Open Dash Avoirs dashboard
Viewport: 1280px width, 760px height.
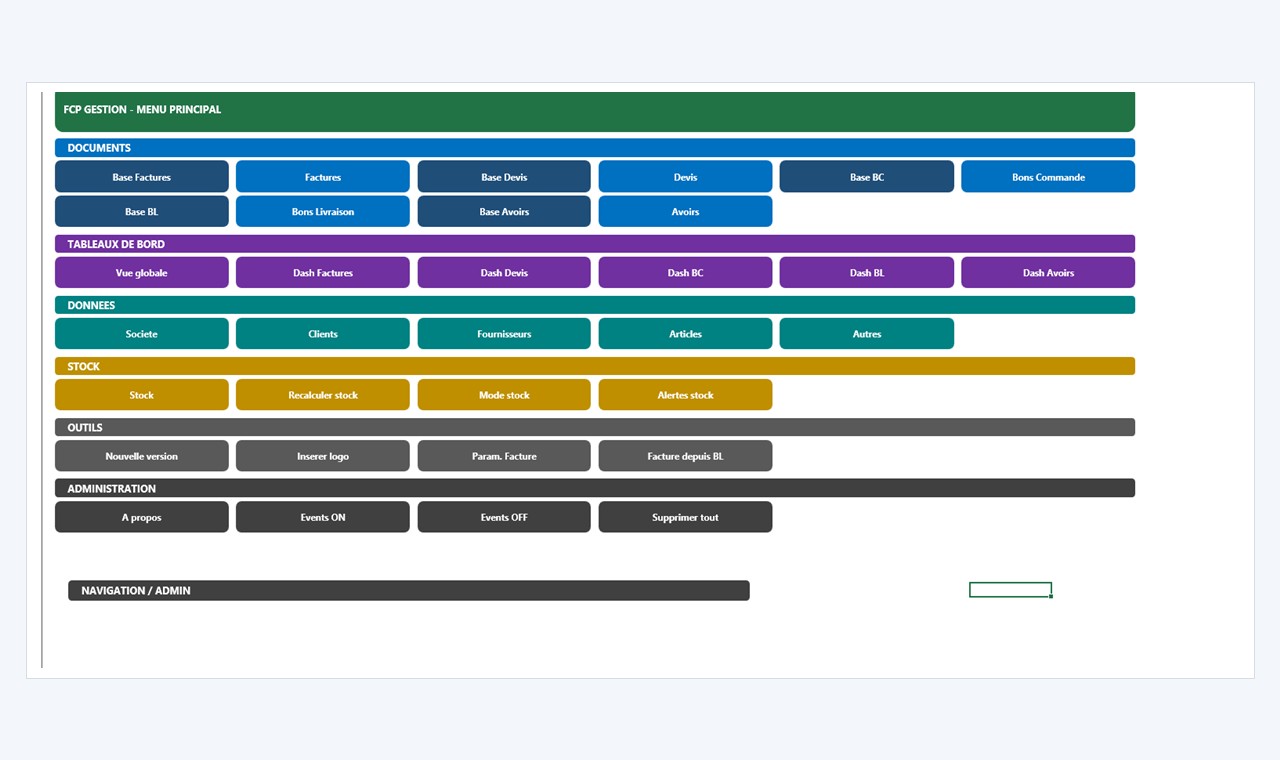click(x=1048, y=273)
